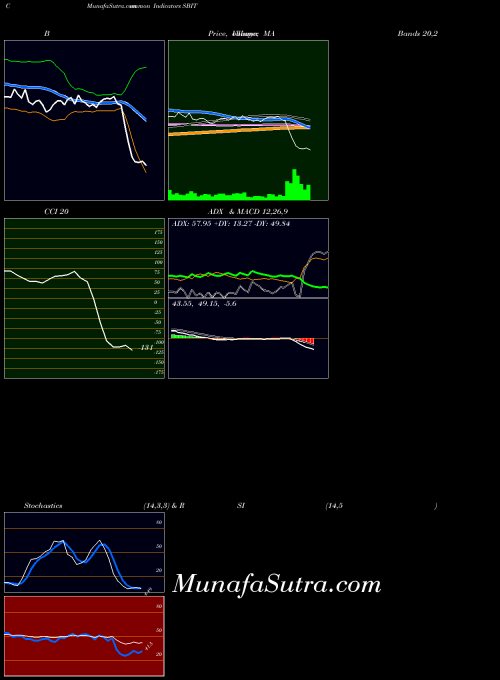Click the '(14,3,3) & R' label
The width and height of the screenshot is (500, 680).
point(164,506)
